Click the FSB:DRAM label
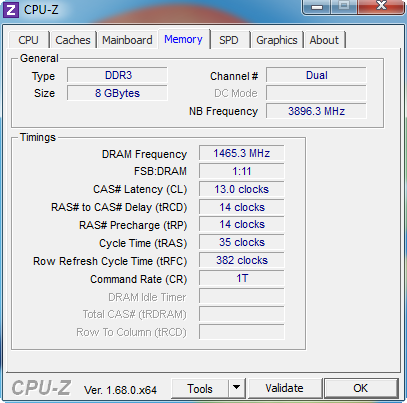Screen dimensions: 407x403 (160, 171)
